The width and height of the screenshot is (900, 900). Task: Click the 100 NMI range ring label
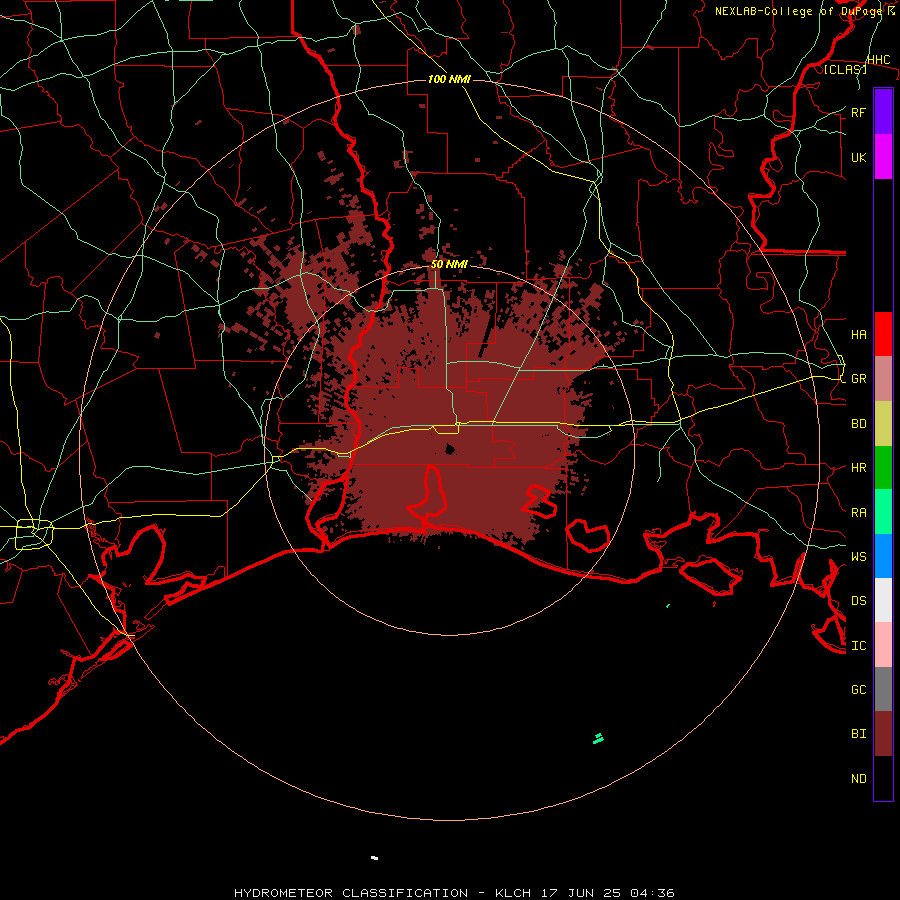(x=449, y=79)
